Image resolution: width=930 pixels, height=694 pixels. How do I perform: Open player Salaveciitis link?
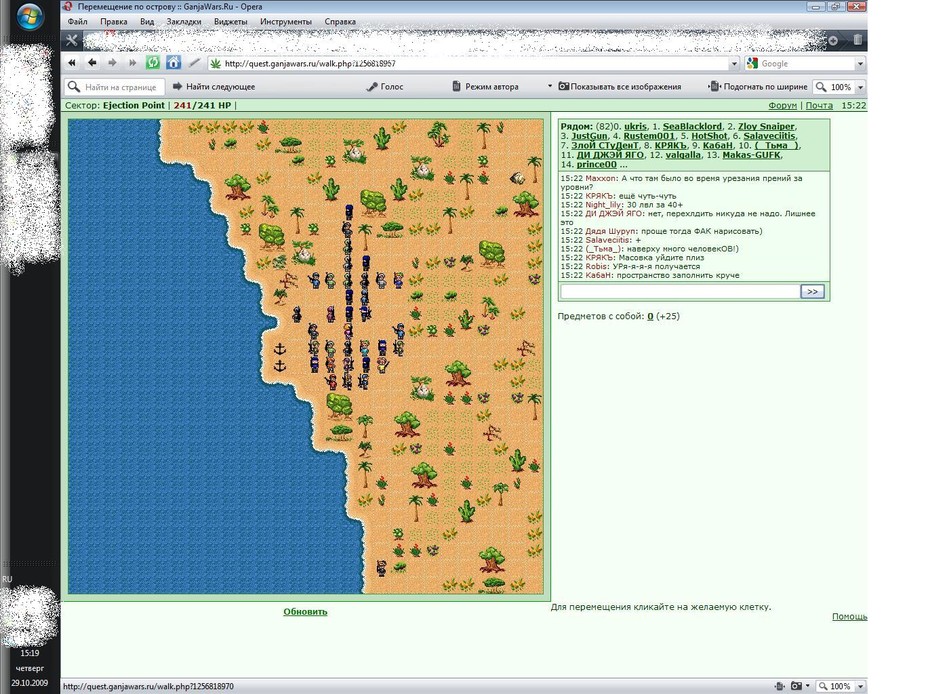tap(769, 136)
